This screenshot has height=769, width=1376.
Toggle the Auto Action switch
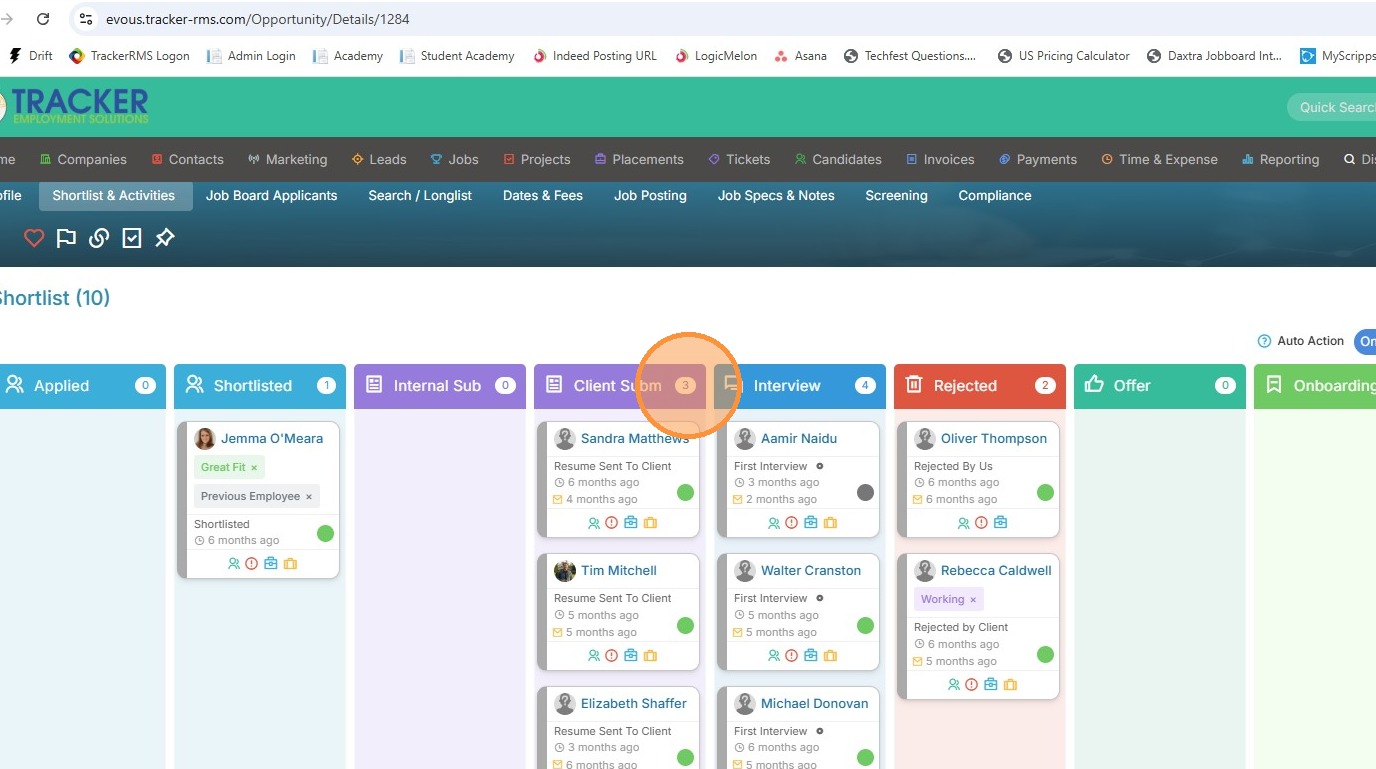tap(1366, 341)
